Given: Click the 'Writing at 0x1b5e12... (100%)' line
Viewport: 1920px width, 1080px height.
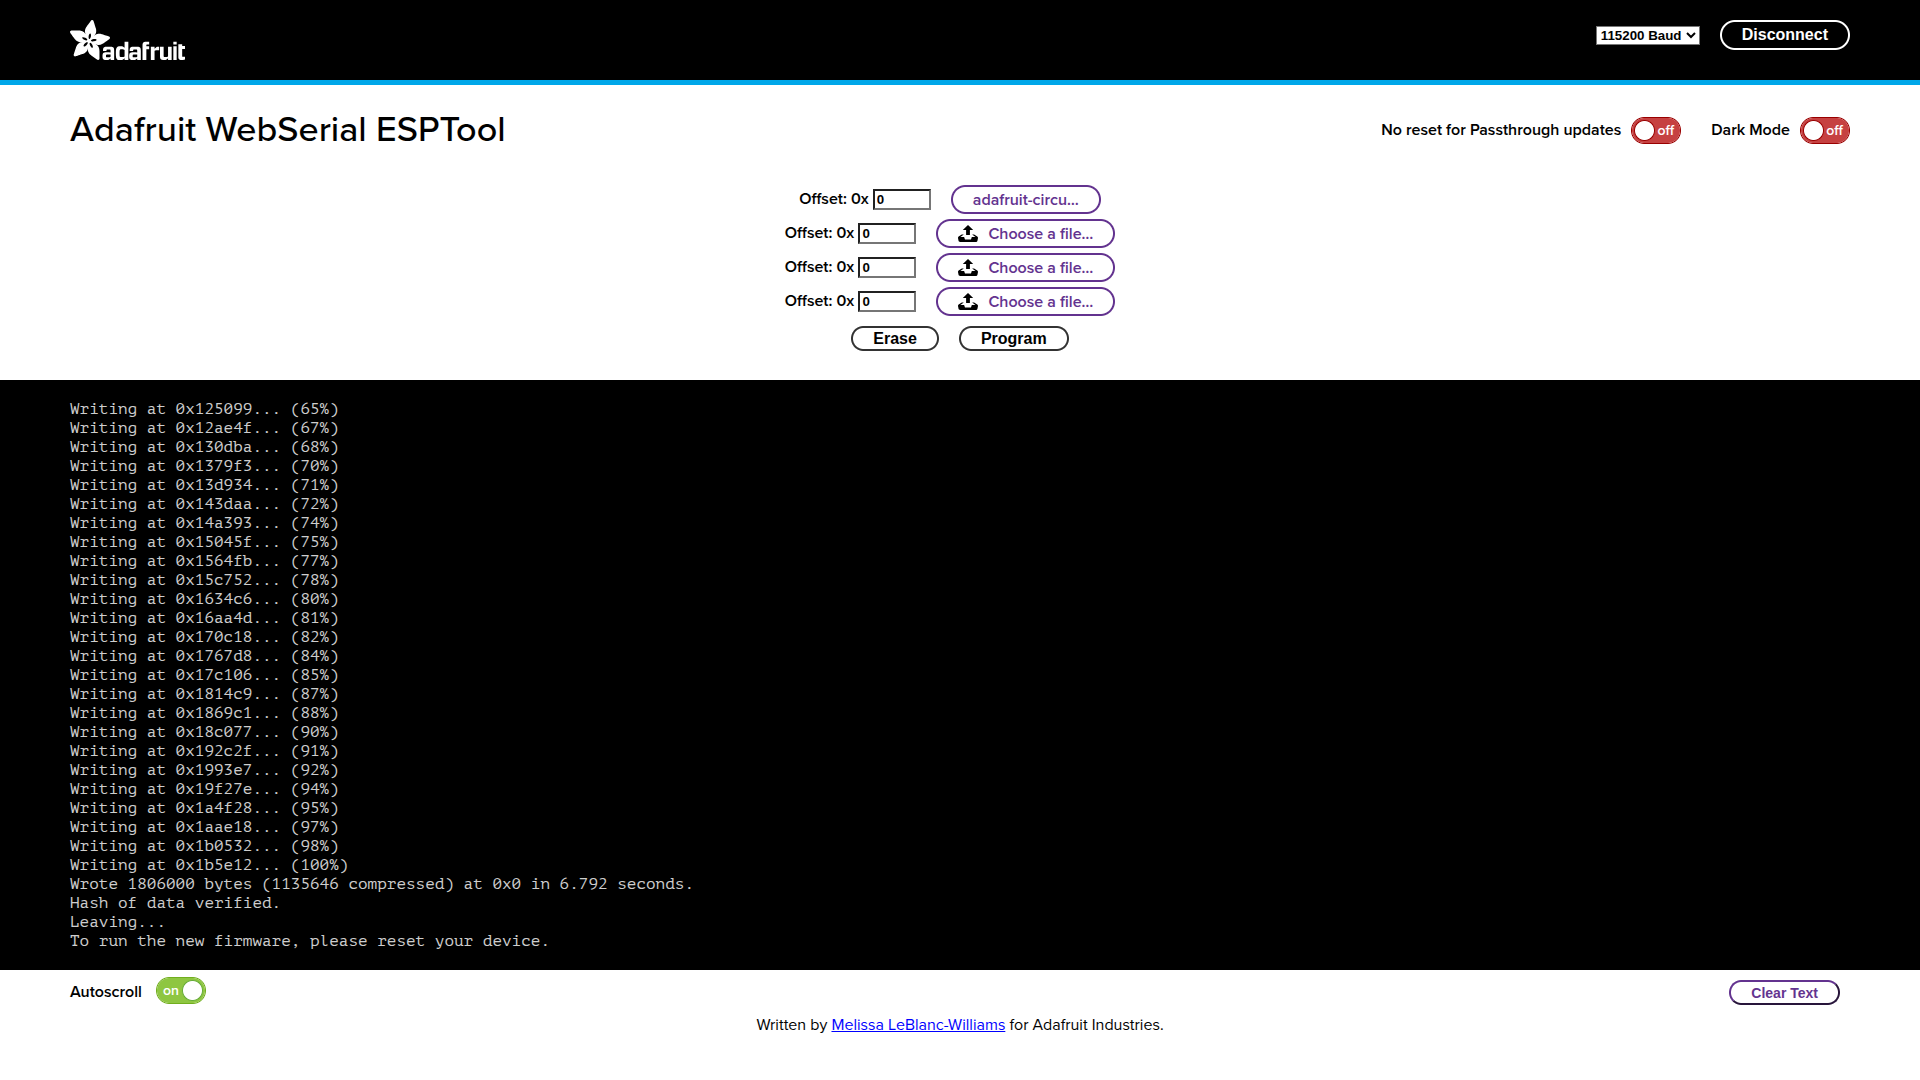Looking at the screenshot, I should (209, 865).
